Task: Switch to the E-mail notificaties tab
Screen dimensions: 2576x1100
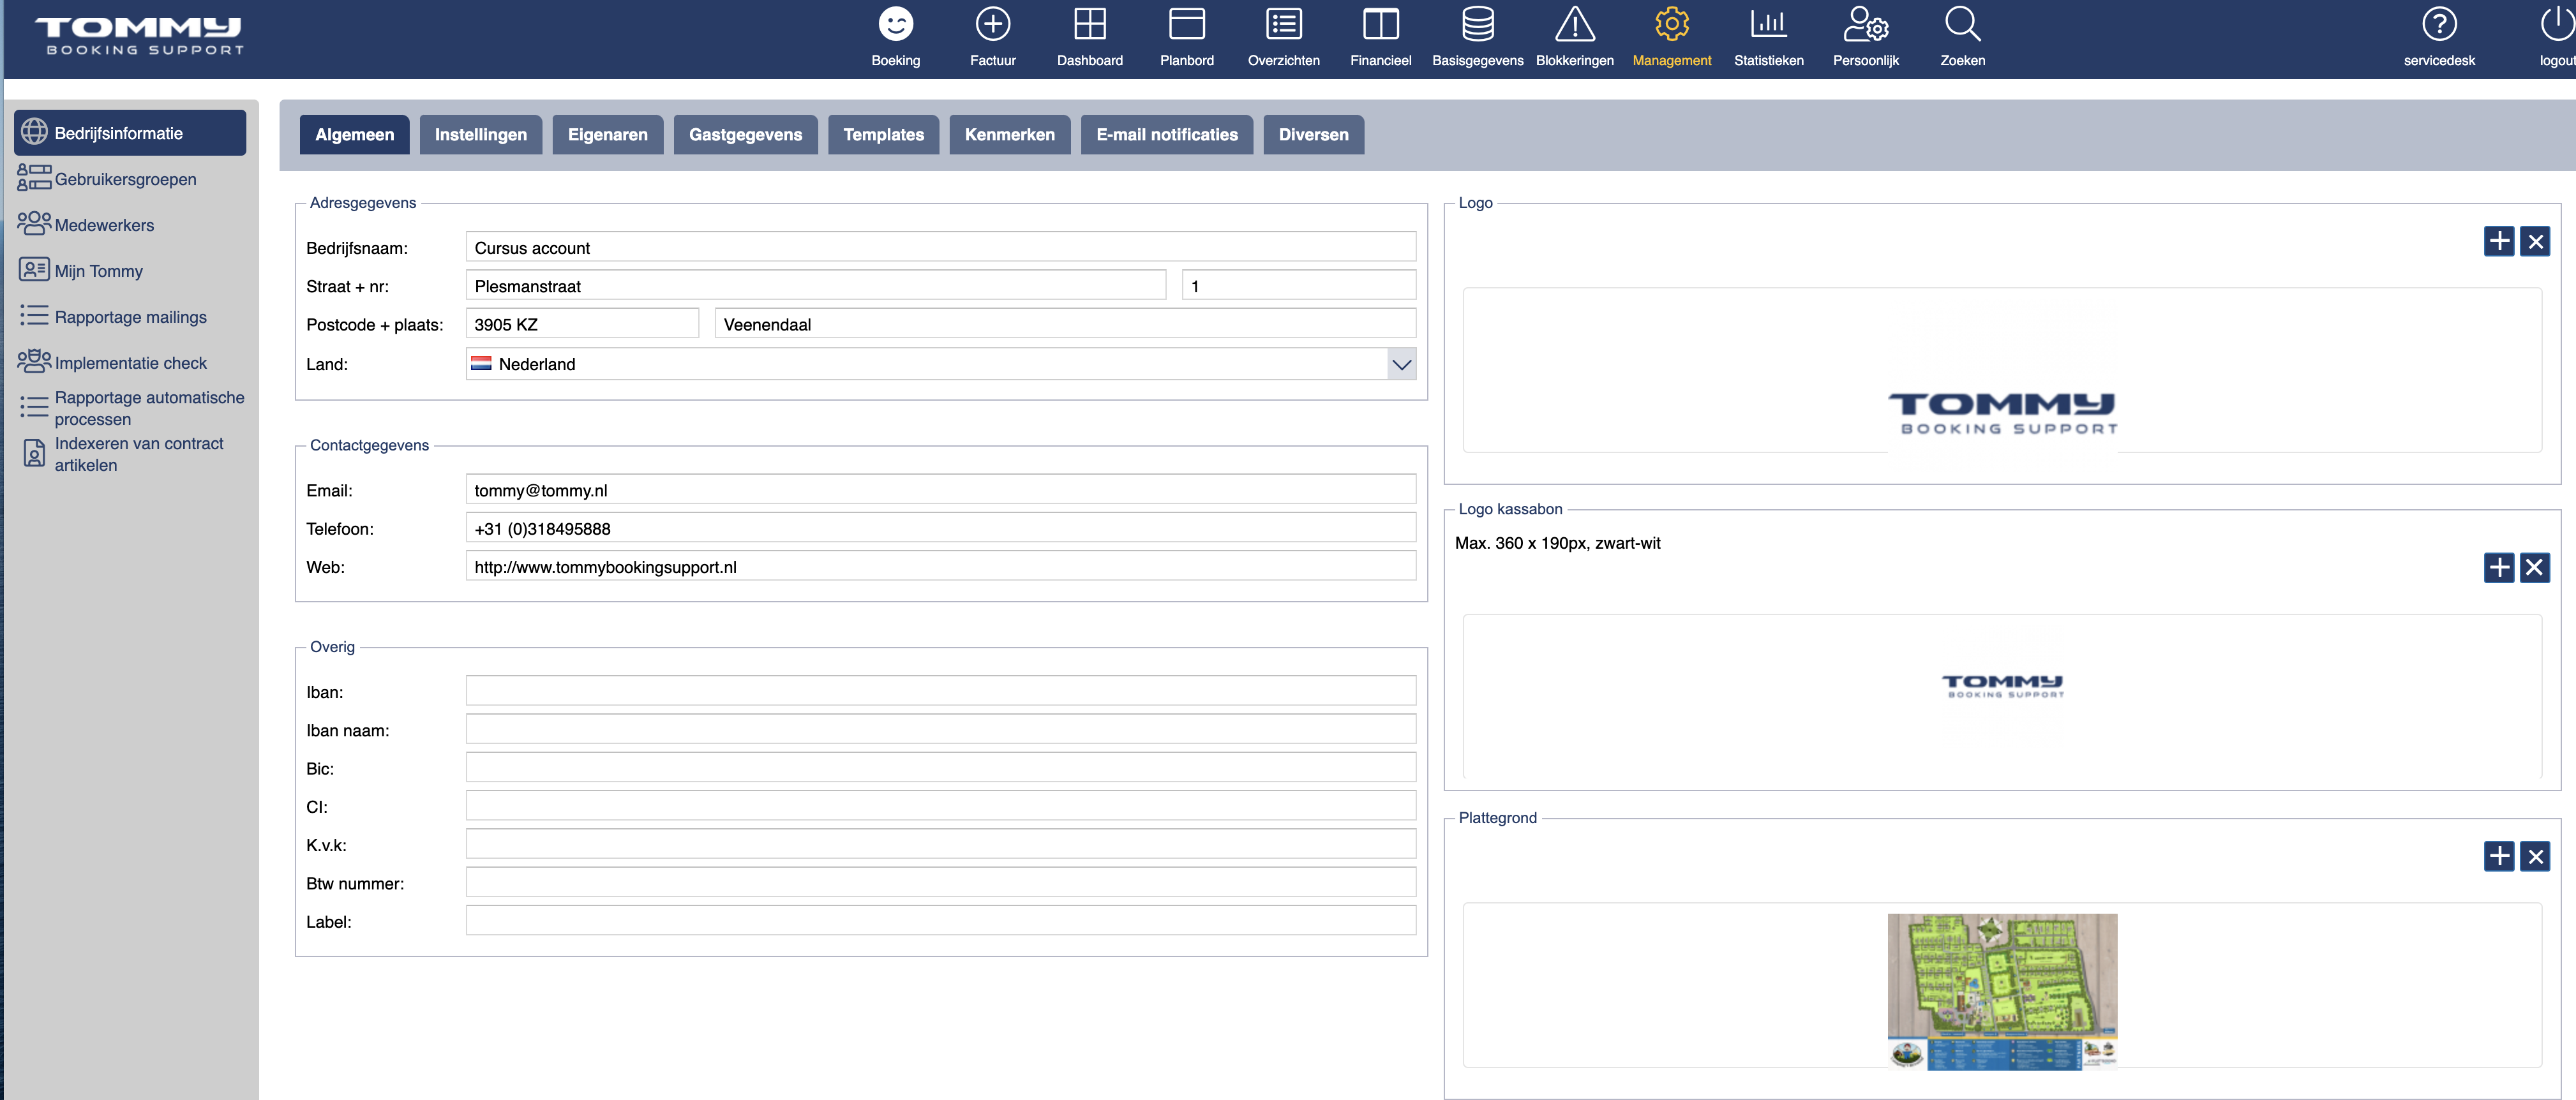Action: pyautogui.click(x=1166, y=135)
